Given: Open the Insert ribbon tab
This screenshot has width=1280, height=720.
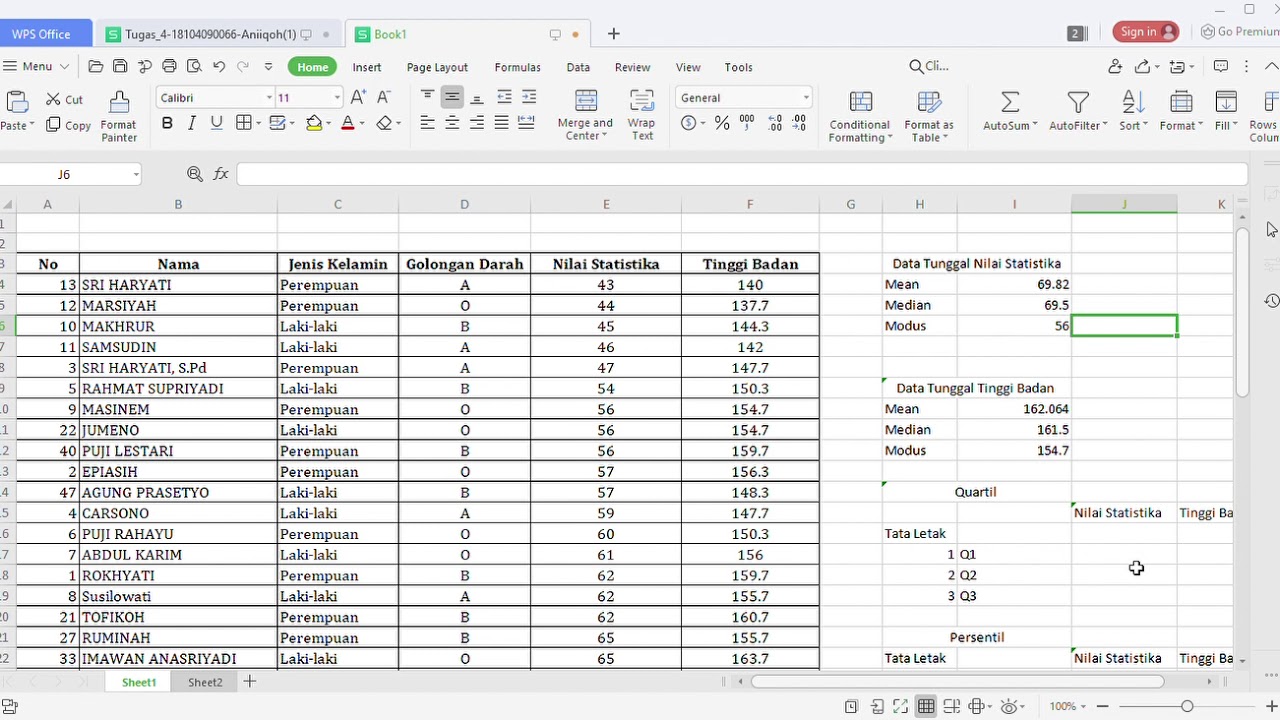Looking at the screenshot, I should 367,67.
